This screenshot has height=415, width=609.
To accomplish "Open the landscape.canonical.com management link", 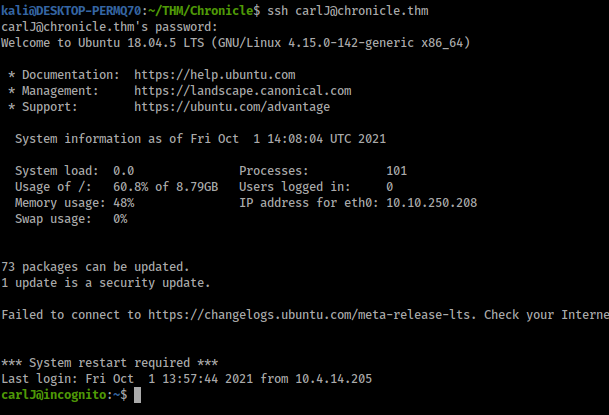I will click(x=242, y=91).
